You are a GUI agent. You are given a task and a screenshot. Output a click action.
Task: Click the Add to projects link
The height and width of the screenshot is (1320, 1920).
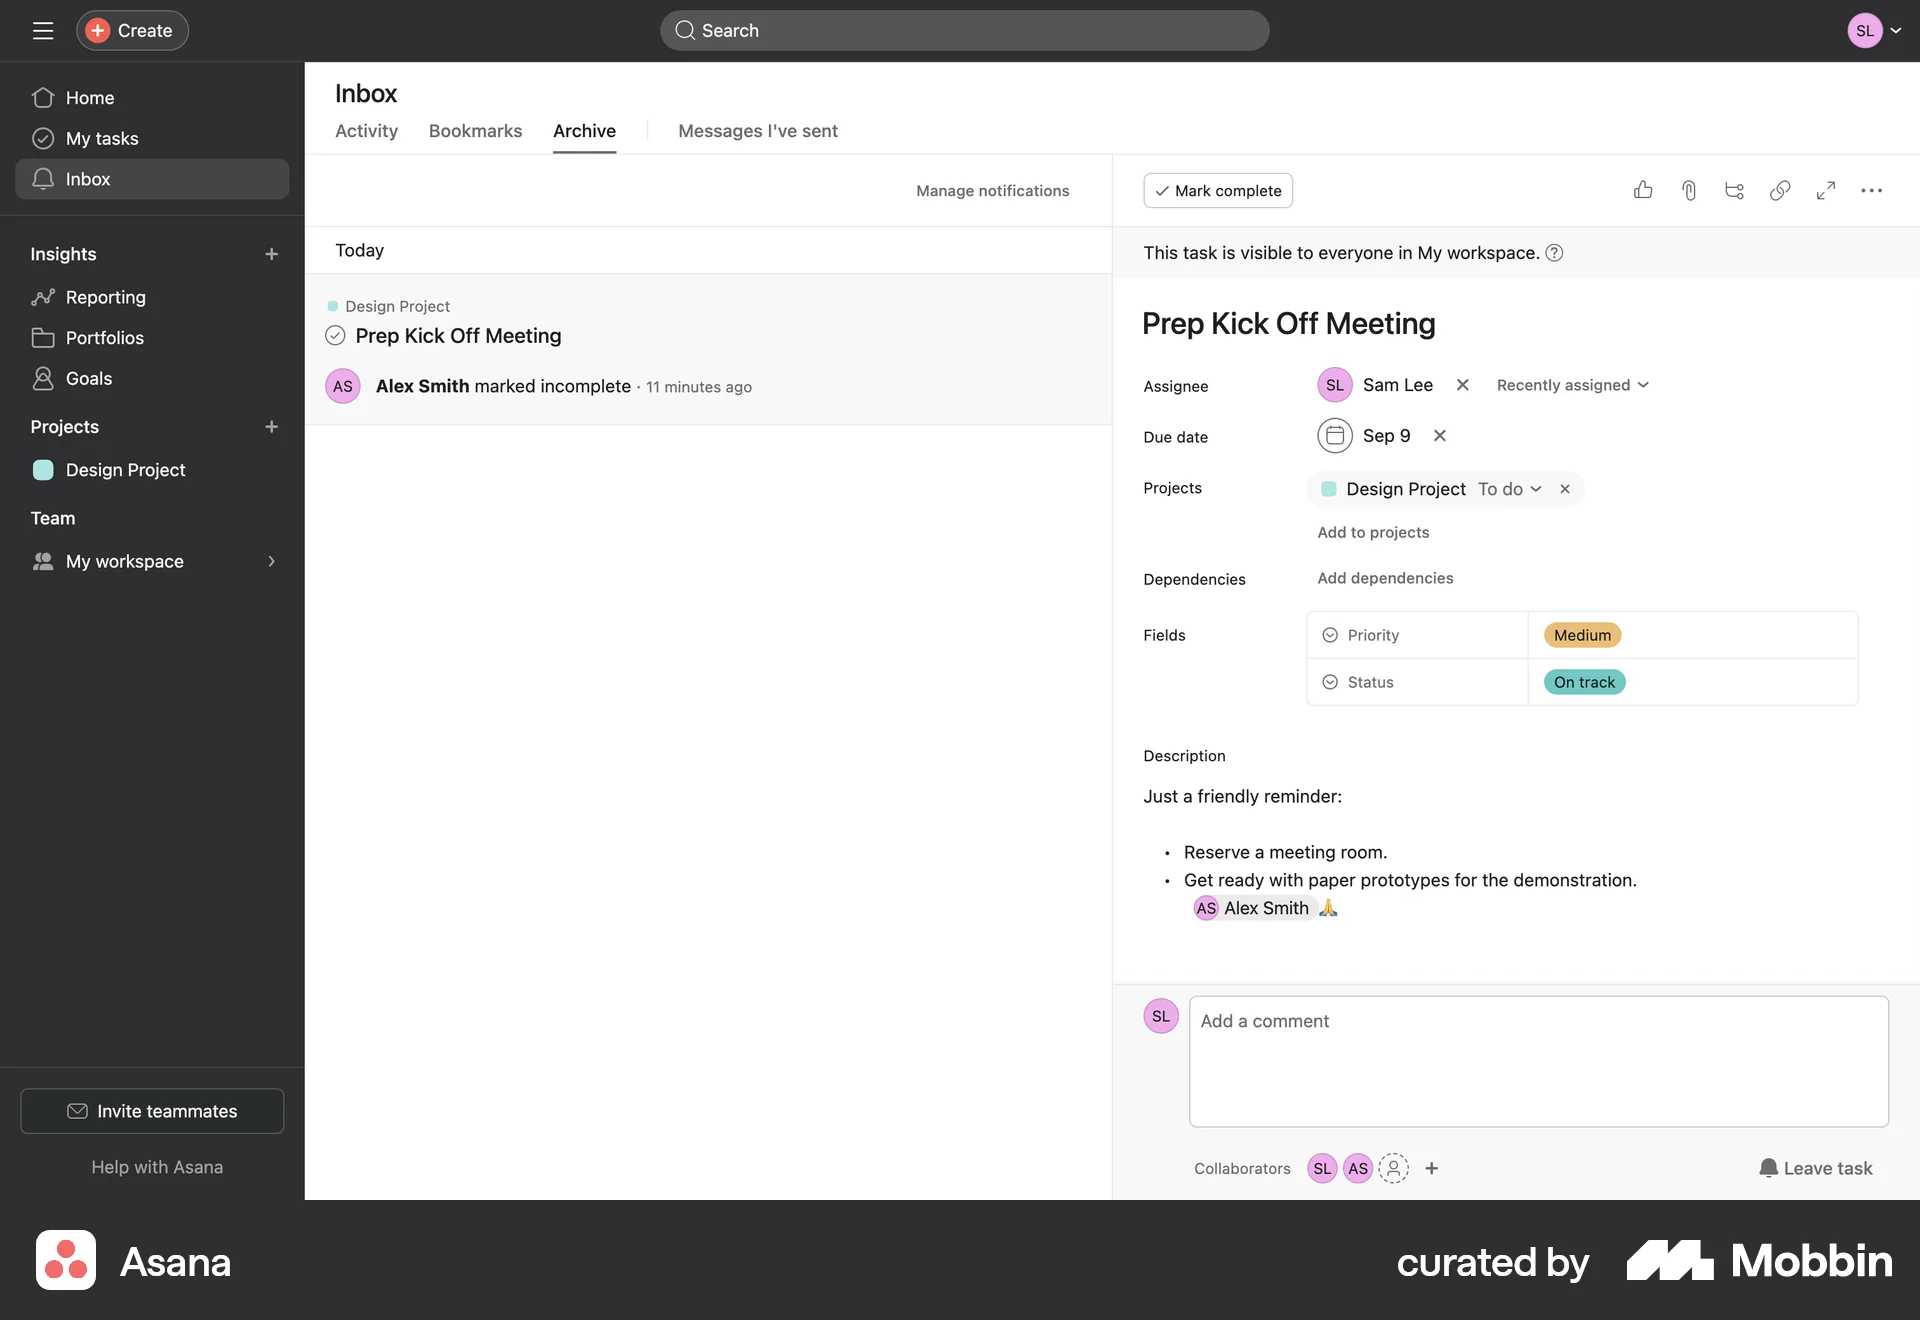click(x=1373, y=532)
